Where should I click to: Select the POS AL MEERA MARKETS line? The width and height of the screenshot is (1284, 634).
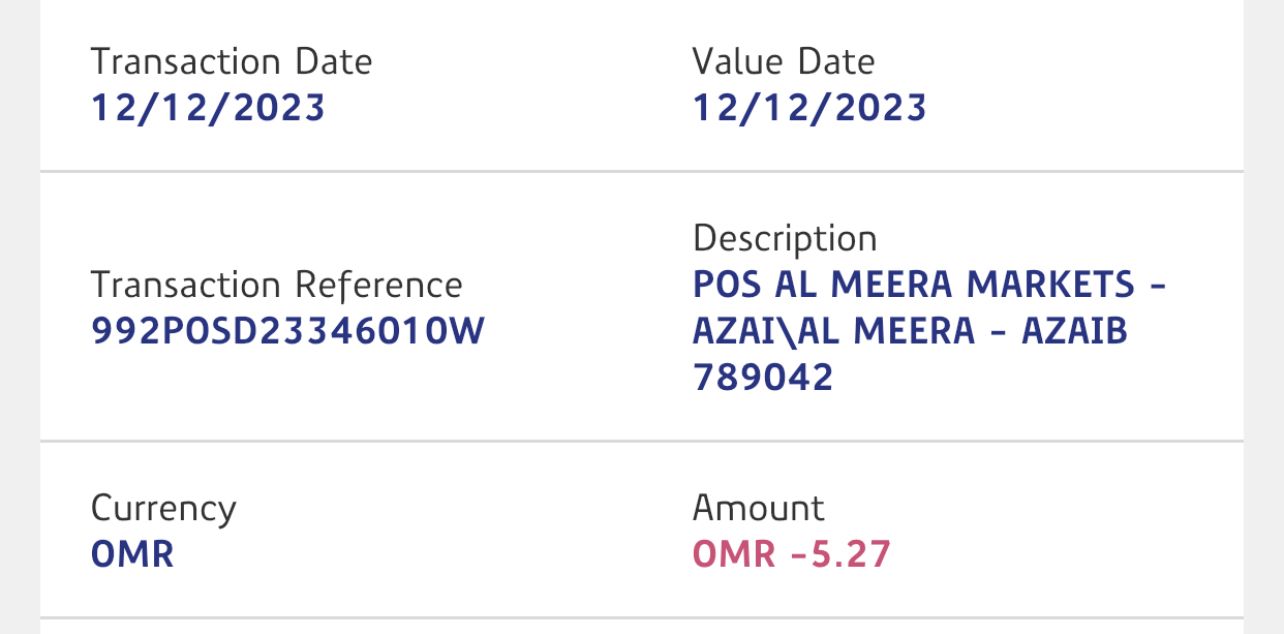[929, 285]
